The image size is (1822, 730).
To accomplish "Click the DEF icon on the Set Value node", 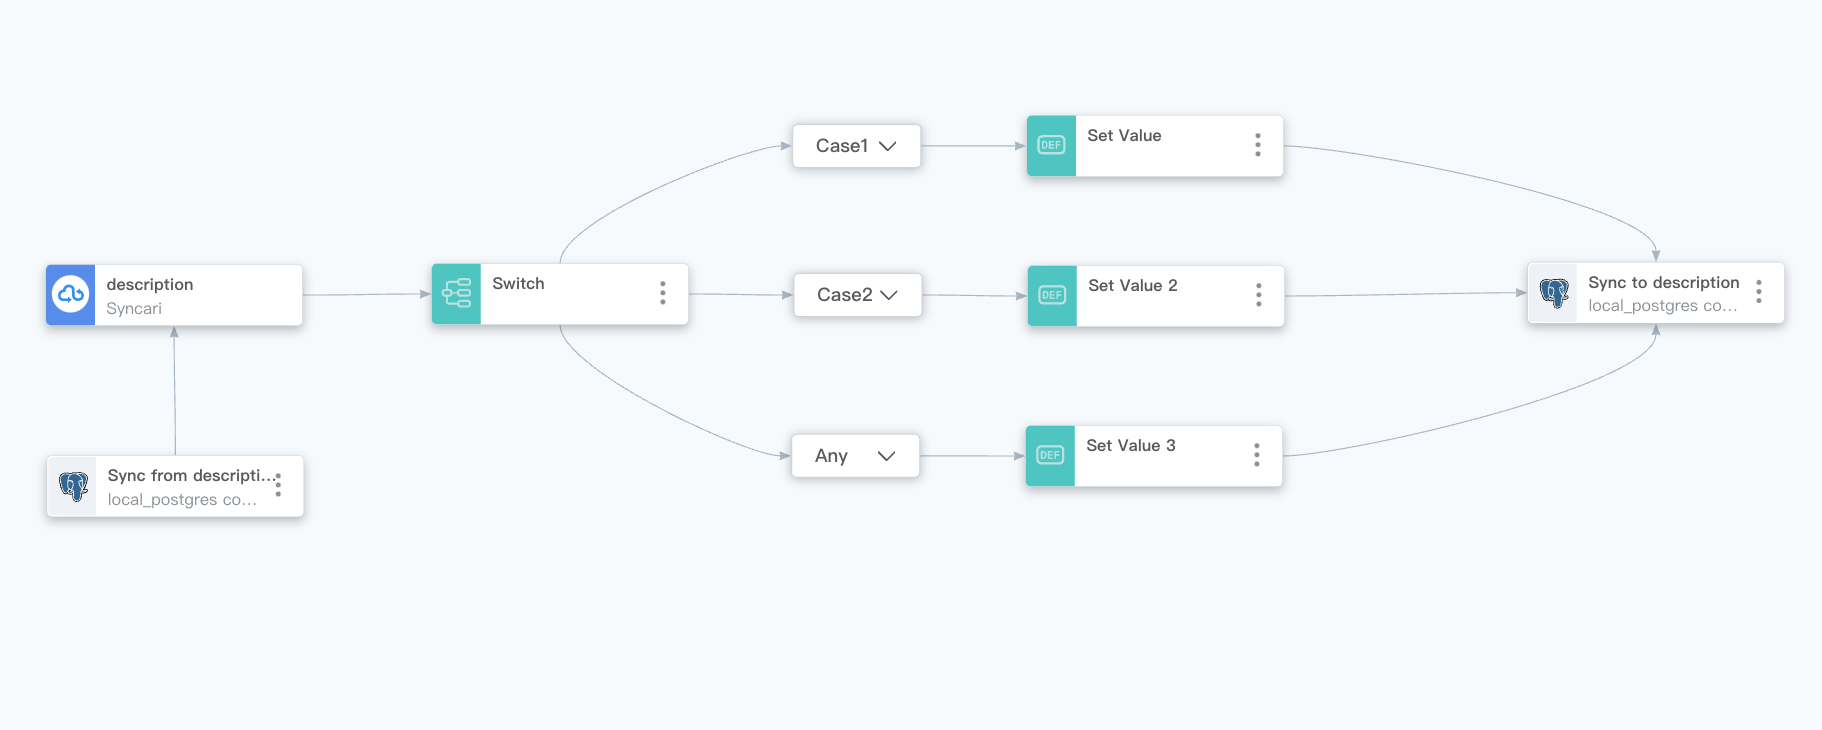I will (x=1050, y=145).
